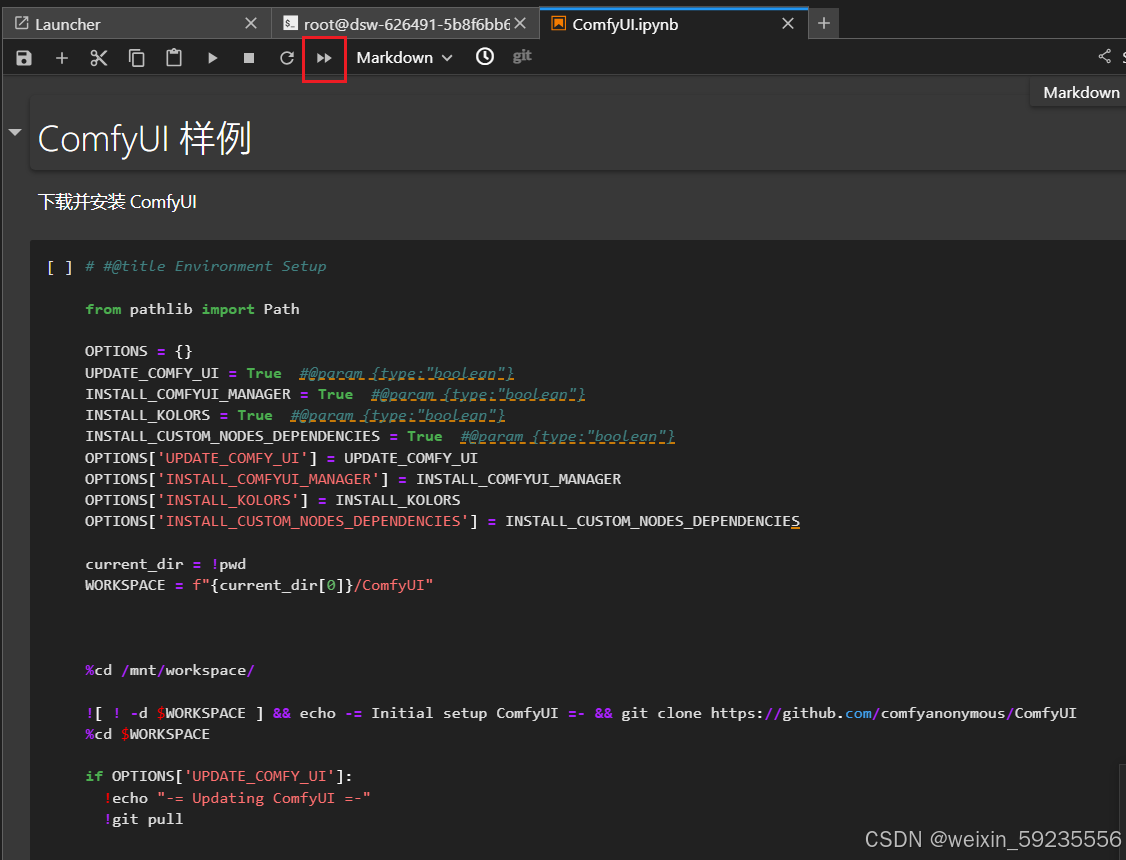
Task: Click the UPDATE_COMFY_UI = True line
Action: point(299,373)
